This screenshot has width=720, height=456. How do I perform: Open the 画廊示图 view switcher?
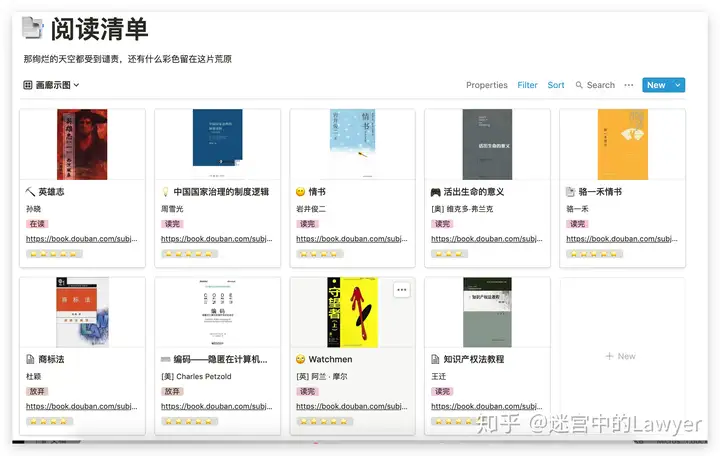tap(51, 85)
